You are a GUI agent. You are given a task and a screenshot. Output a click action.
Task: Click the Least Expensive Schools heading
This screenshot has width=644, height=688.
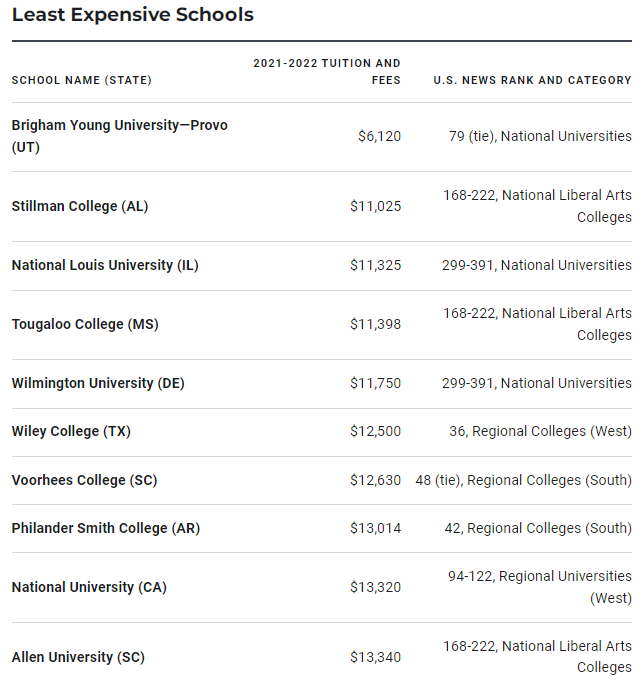(x=133, y=15)
